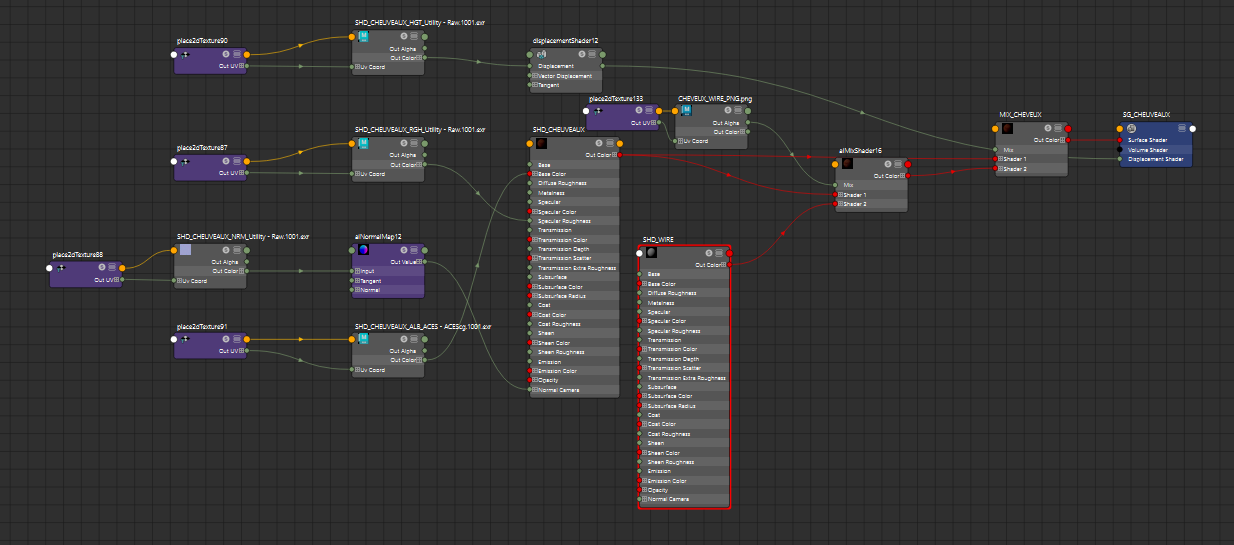Expand Coat Color attribute on SHD_CHEVEUX
The width and height of the screenshot is (1234, 545).
click(x=535, y=315)
